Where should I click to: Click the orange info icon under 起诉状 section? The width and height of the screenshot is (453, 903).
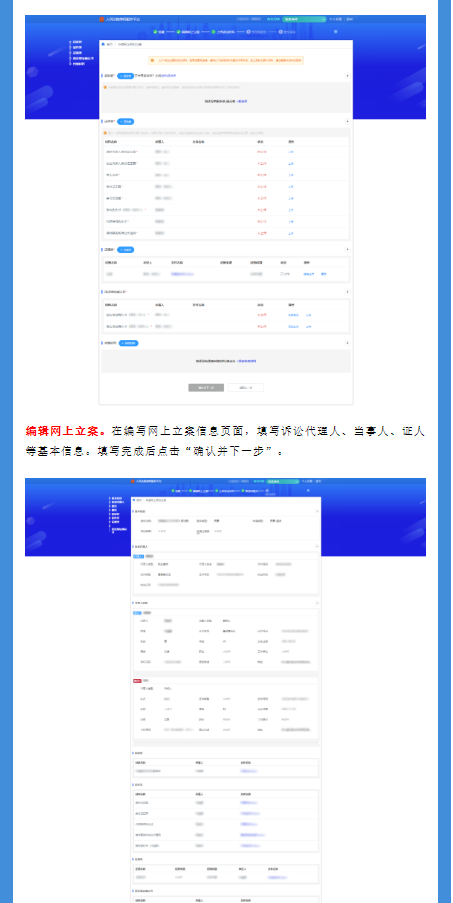coord(105,88)
